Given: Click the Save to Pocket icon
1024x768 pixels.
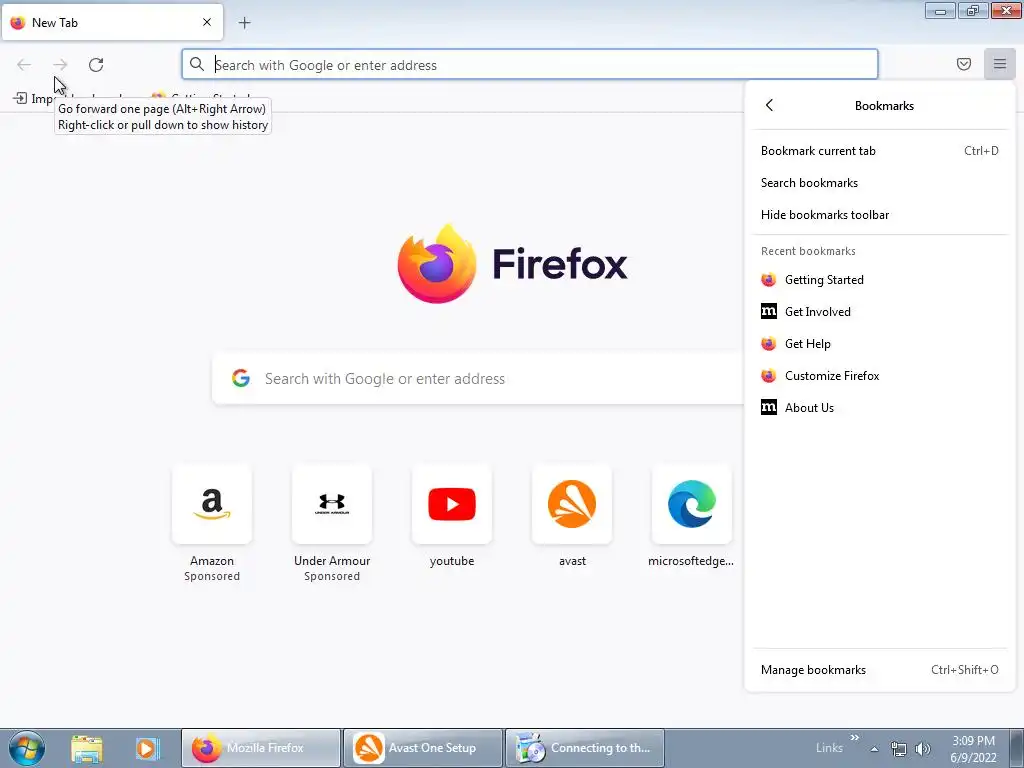Looking at the screenshot, I should pyautogui.click(x=964, y=64).
